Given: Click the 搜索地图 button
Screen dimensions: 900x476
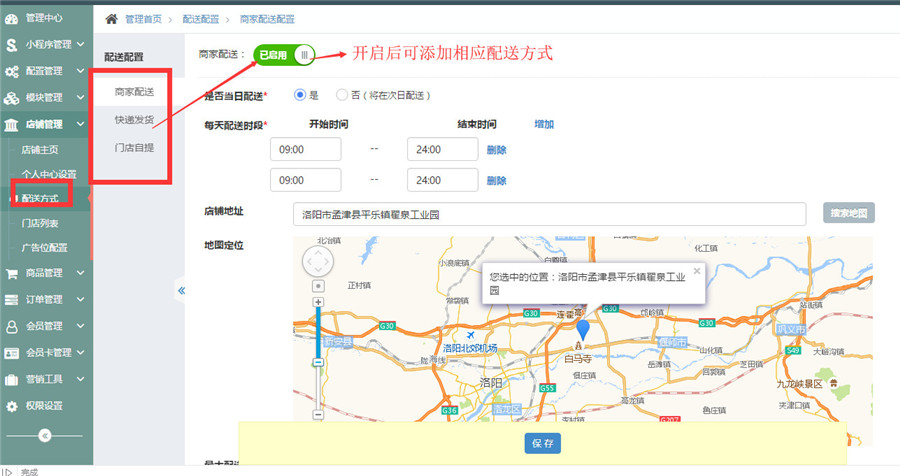Looking at the screenshot, I should coord(849,213).
